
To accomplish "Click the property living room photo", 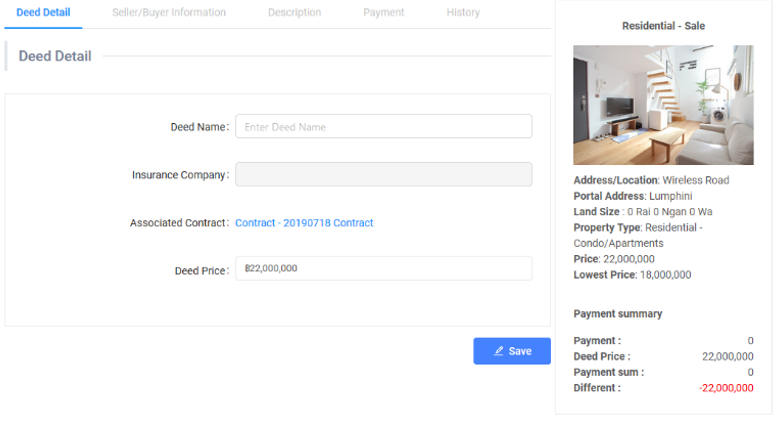I will (x=663, y=105).
